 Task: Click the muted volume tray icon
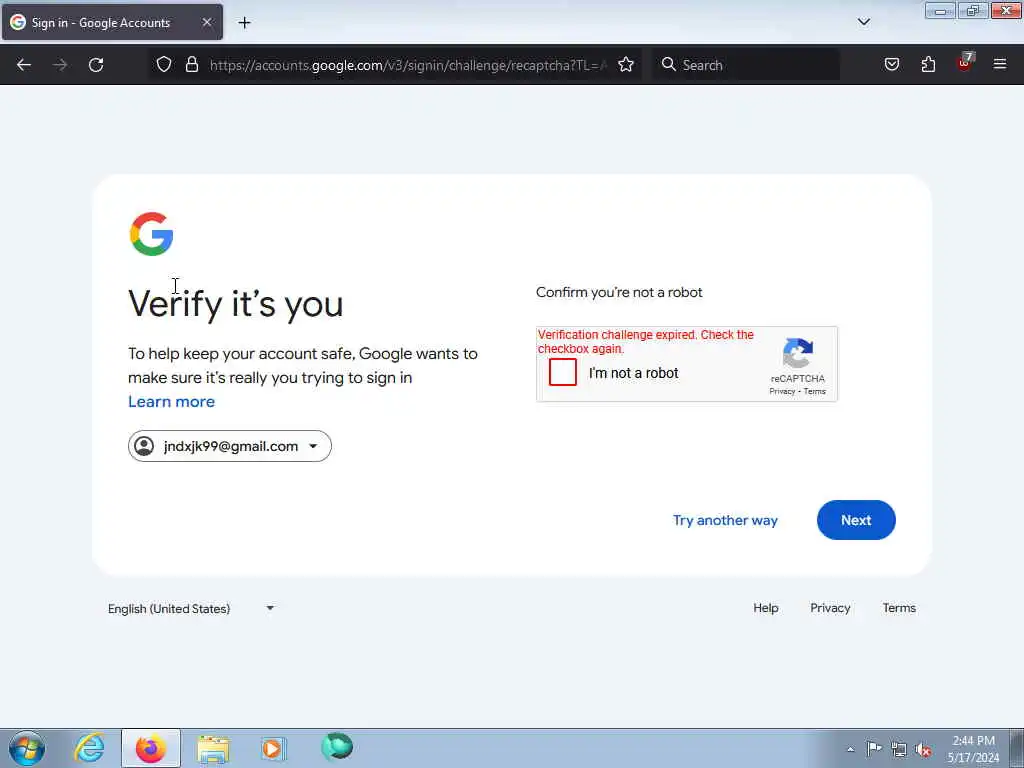click(x=923, y=750)
